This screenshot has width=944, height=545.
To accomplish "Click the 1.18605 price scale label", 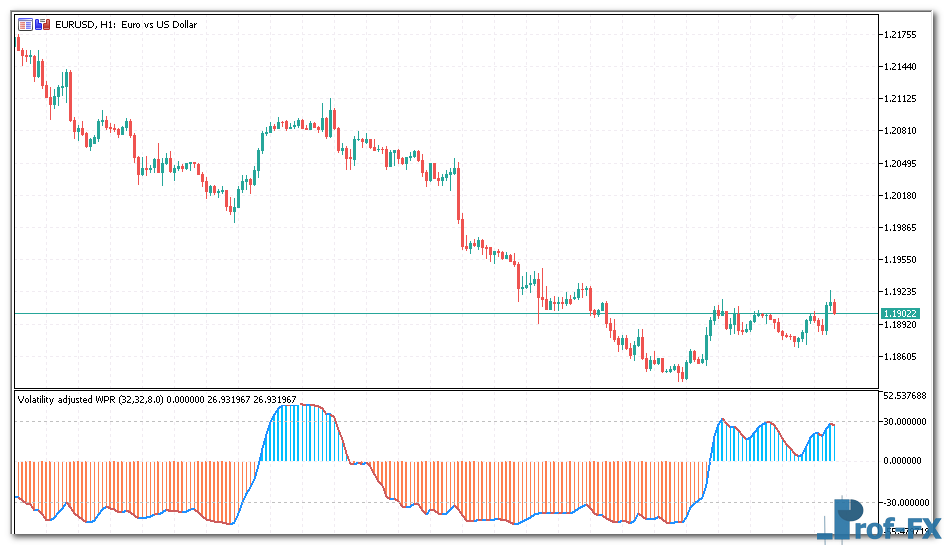I will point(902,357).
